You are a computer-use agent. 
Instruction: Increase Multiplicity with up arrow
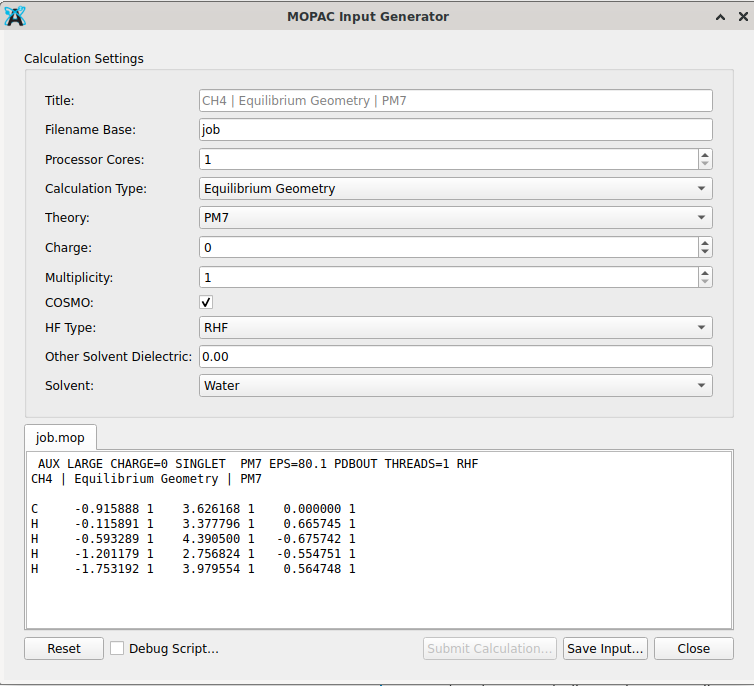[x=705, y=273]
